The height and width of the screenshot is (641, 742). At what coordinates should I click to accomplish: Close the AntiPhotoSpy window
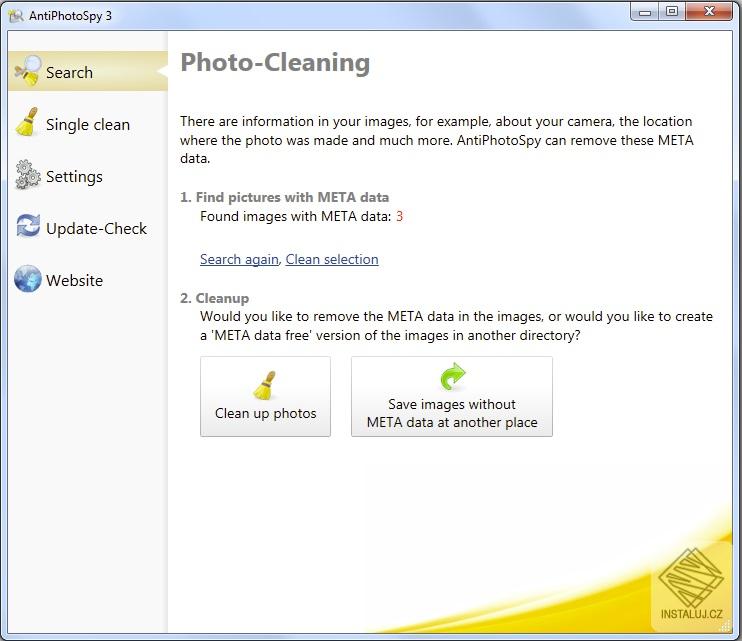point(709,11)
